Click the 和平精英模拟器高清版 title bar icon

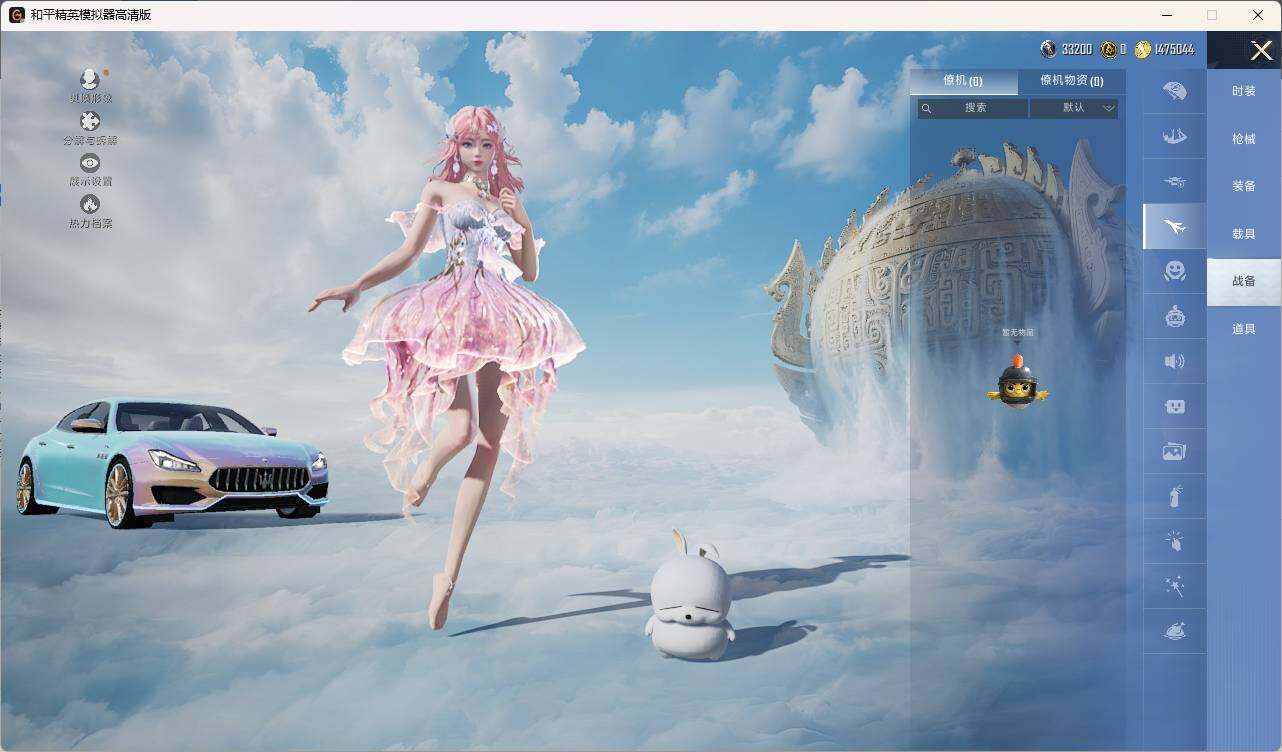(17, 15)
